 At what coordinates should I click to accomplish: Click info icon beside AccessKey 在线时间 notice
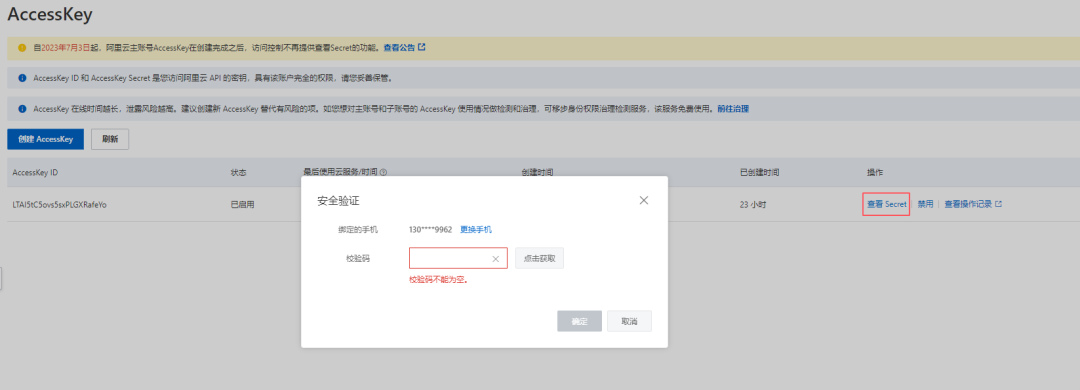pos(22,109)
